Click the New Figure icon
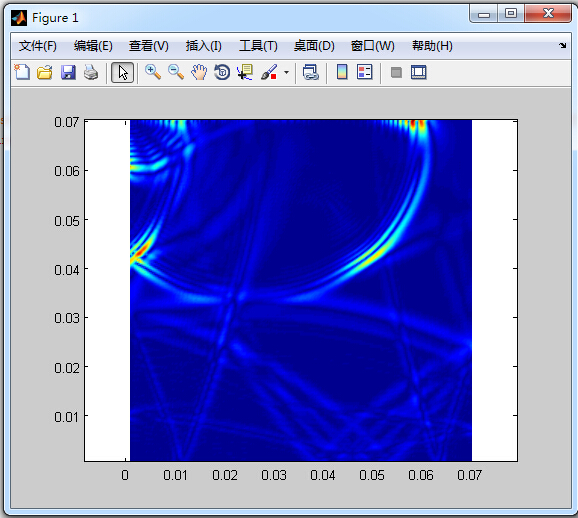Screen dimensions: 578x518 point(22,72)
